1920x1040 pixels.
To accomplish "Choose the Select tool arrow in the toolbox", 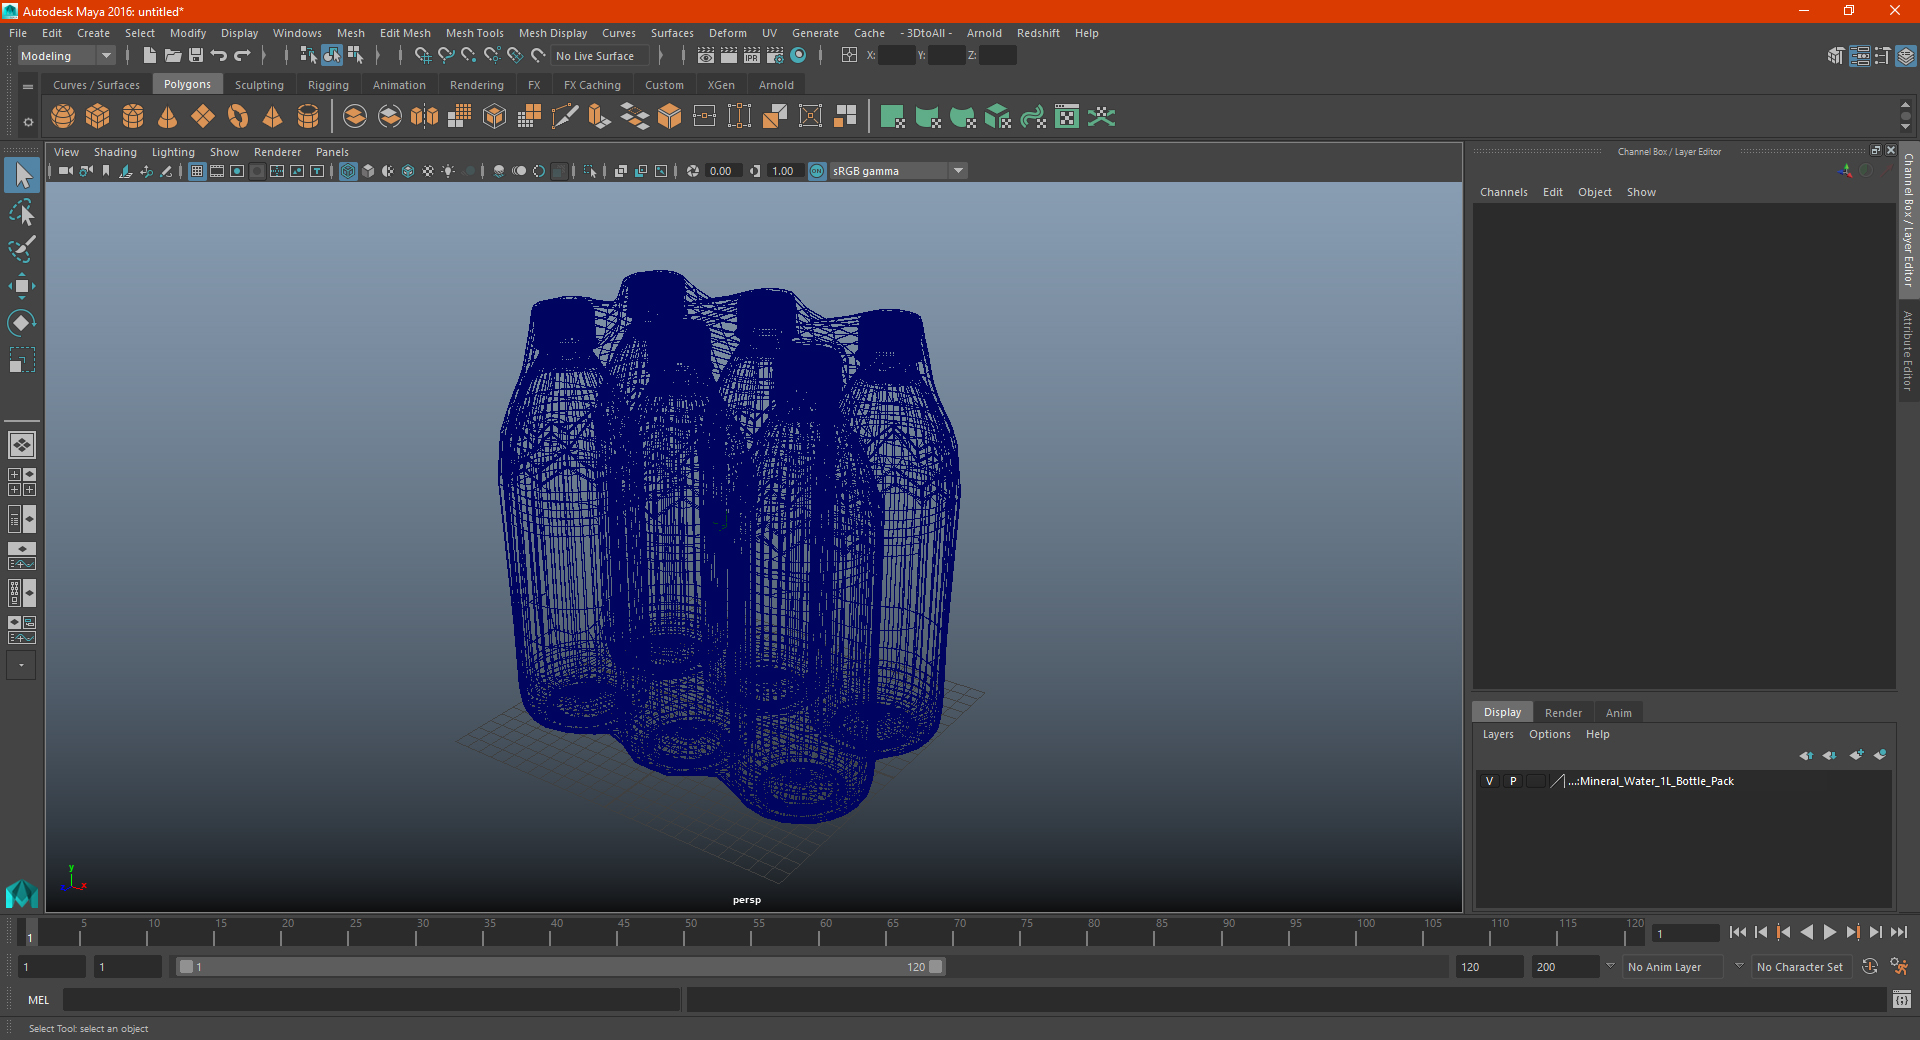I will coord(22,175).
